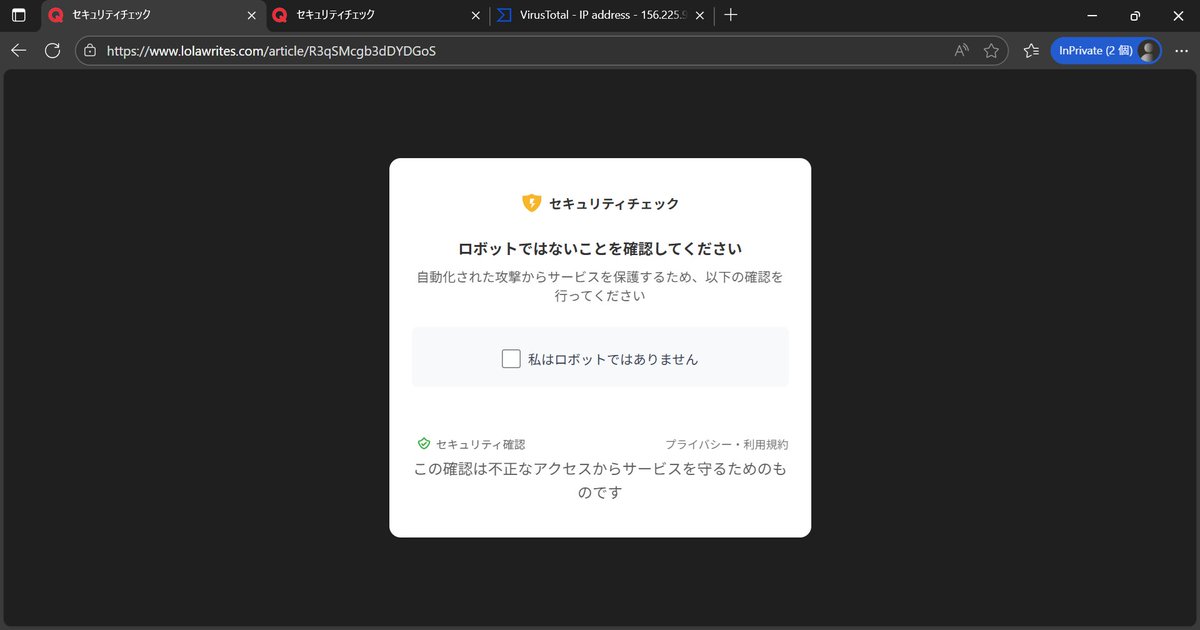Open a new tab with the plus button

(x=731, y=15)
